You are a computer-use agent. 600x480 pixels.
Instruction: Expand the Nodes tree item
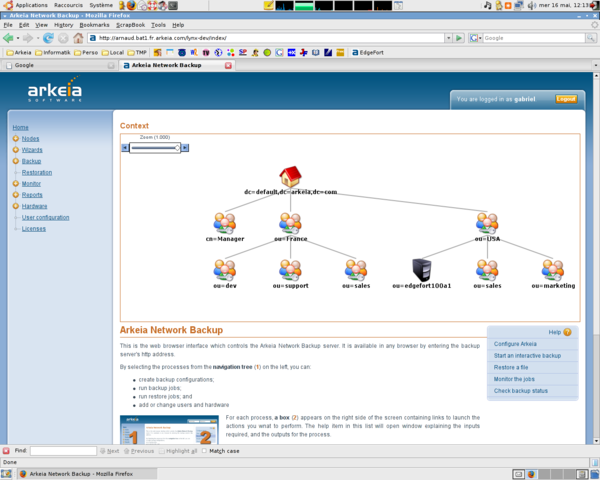tap(16, 139)
